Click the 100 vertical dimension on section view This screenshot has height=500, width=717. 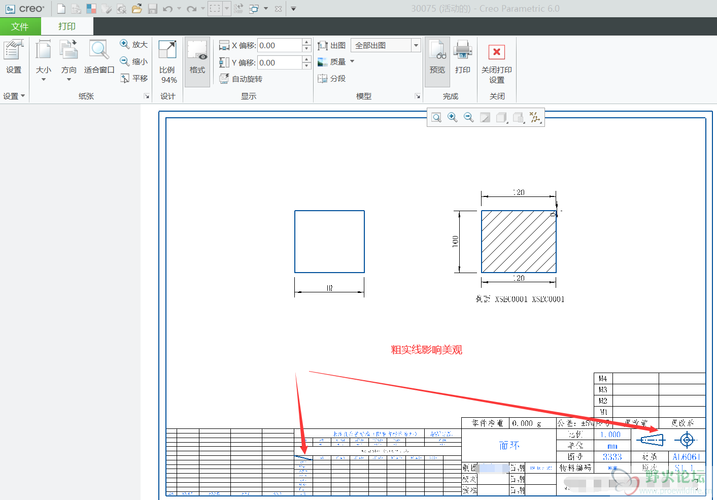coord(455,242)
